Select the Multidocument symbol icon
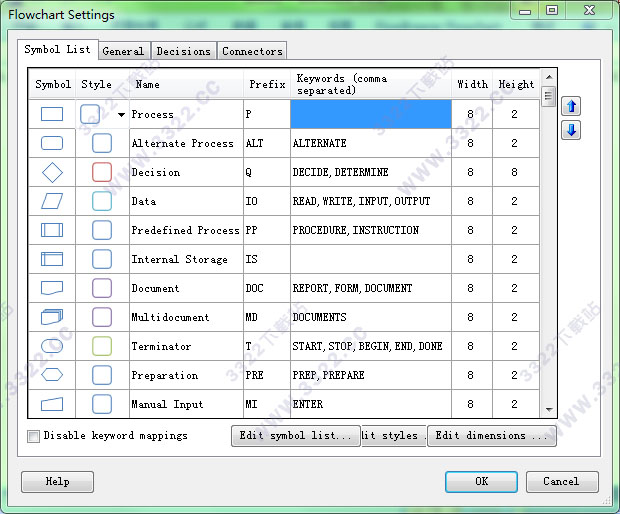Screen dimensions: 620x514 (52, 317)
